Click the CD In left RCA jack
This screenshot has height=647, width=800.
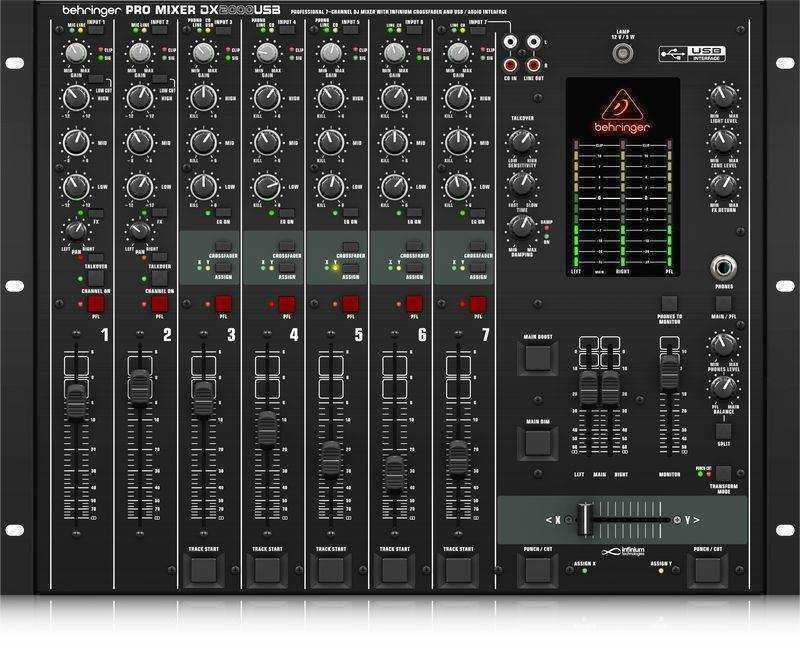coord(510,42)
